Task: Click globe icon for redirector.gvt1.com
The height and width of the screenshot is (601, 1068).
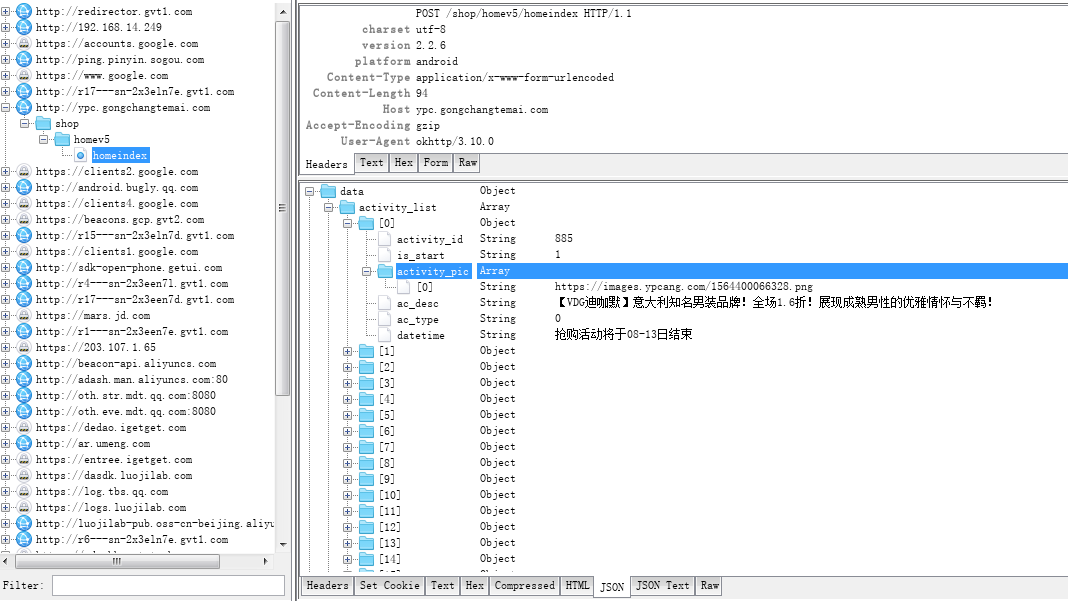Action: 24,11
